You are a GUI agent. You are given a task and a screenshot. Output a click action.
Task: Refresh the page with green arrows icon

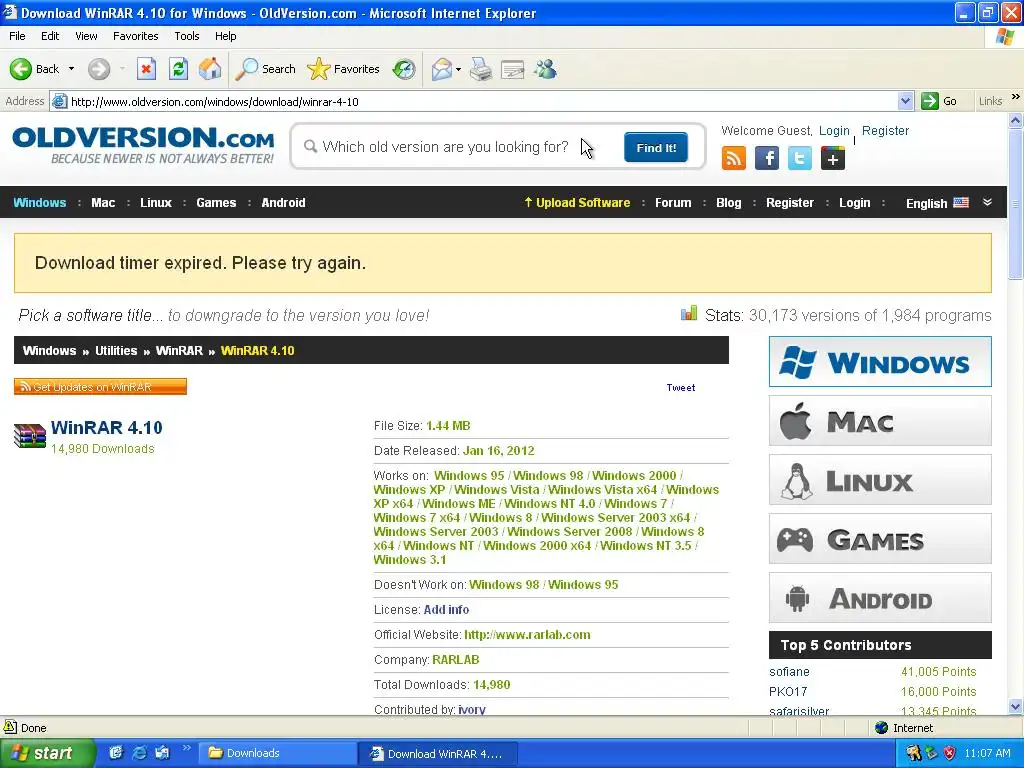click(x=178, y=69)
